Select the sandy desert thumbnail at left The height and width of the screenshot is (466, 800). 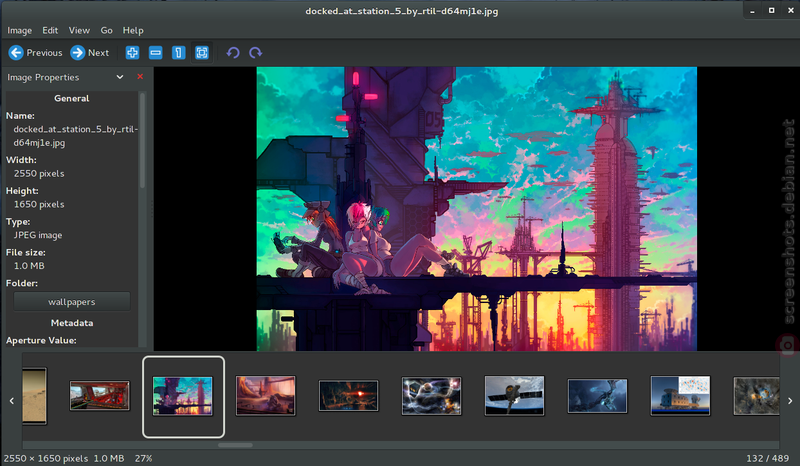coord(35,396)
